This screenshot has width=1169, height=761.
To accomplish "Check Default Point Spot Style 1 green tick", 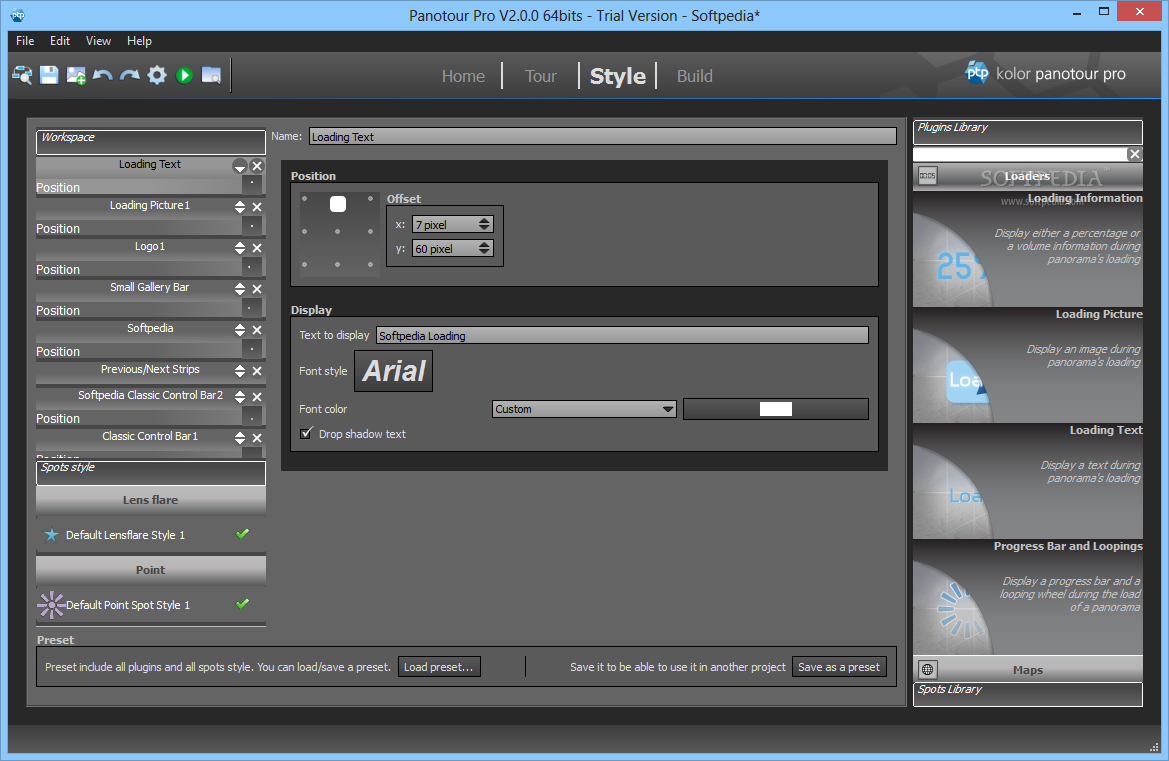I will pos(242,604).
